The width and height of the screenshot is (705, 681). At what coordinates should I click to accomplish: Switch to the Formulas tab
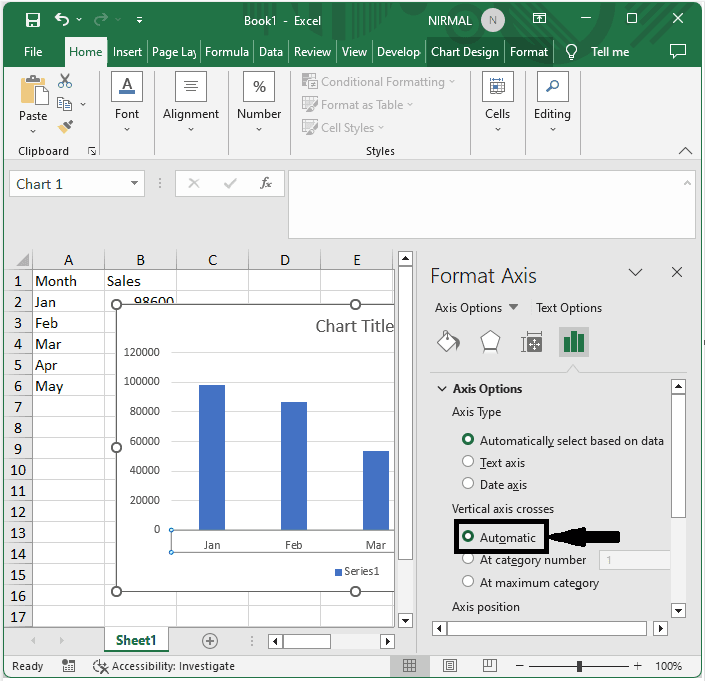227,52
